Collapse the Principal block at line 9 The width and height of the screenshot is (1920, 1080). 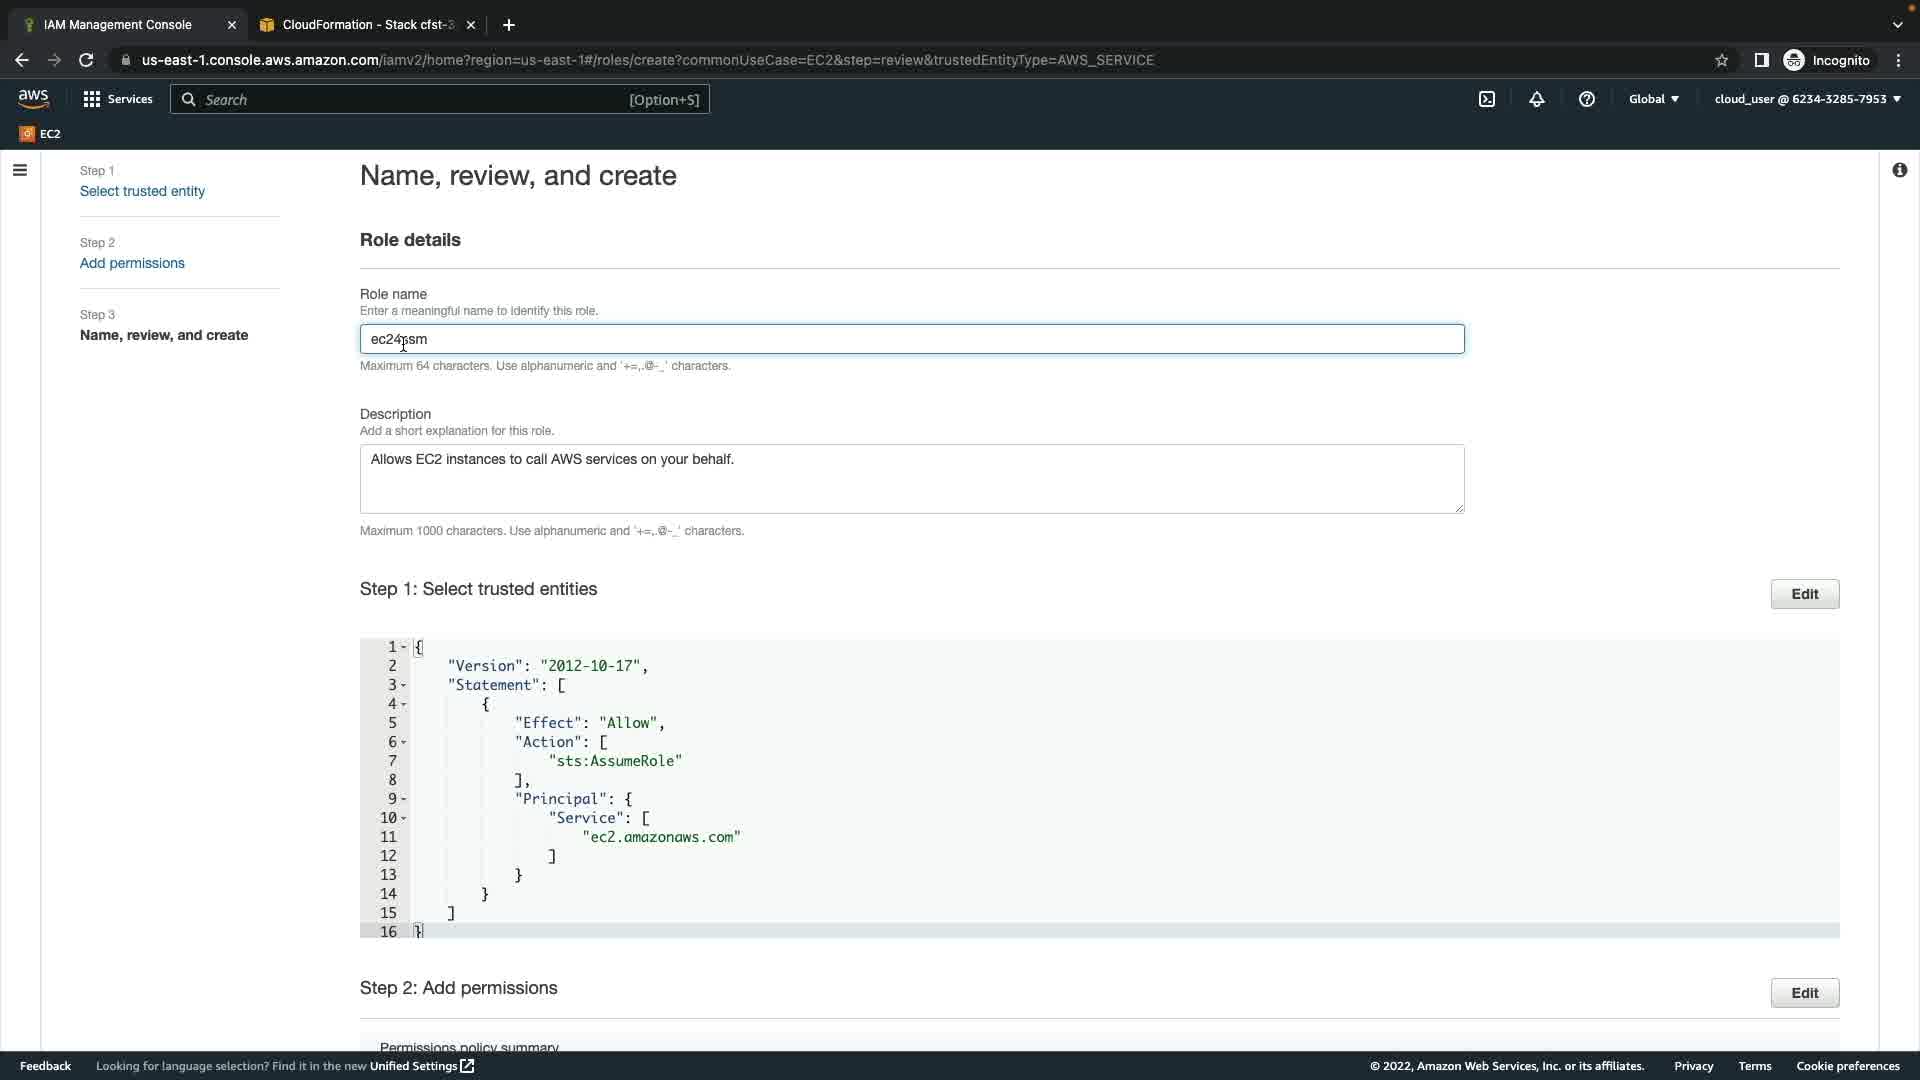(403, 800)
